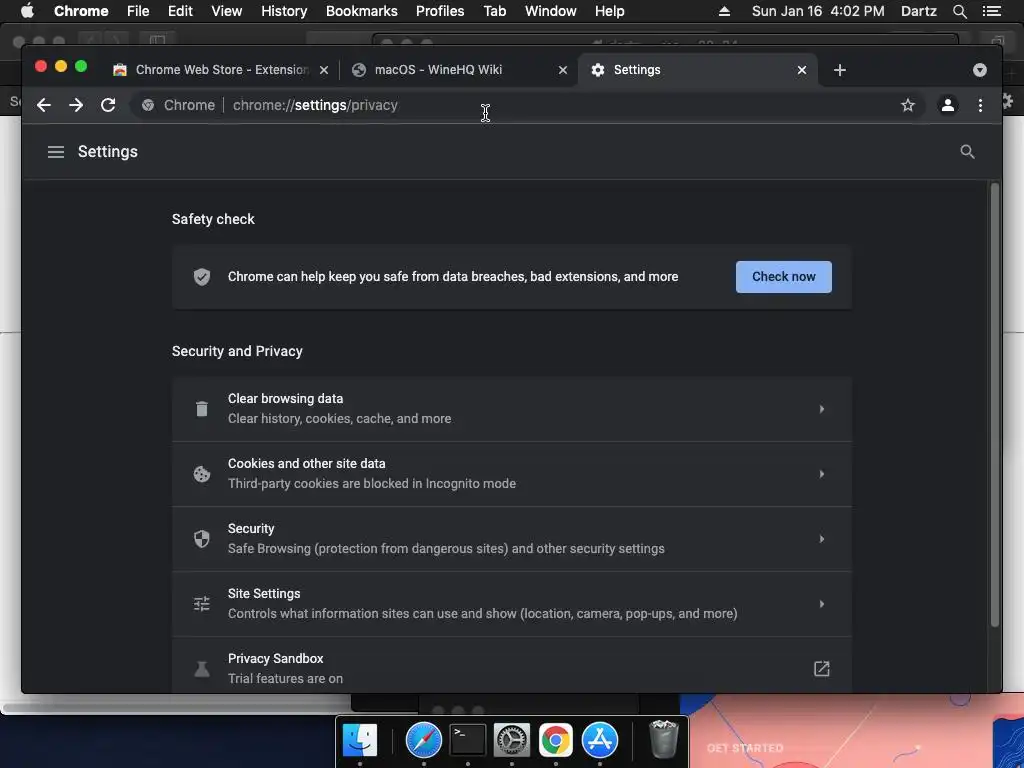Viewport: 1024px width, 768px height.
Task: Open Clear browsing data
Action: (512, 409)
